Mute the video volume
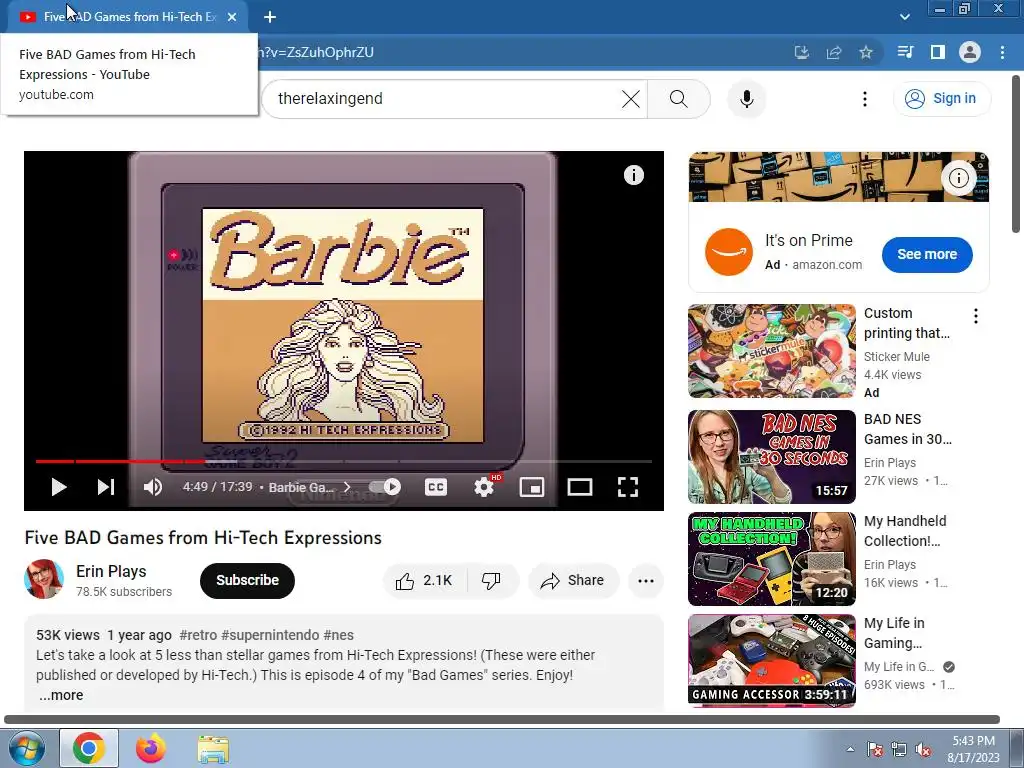 click(152, 487)
